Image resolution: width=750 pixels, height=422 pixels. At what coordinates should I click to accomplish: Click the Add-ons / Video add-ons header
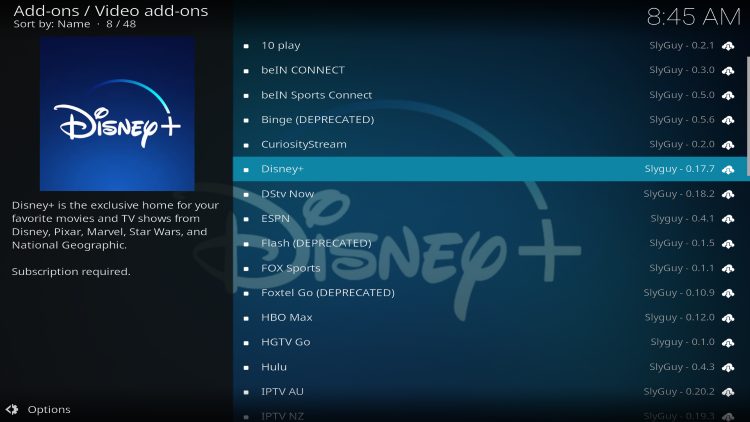111,11
